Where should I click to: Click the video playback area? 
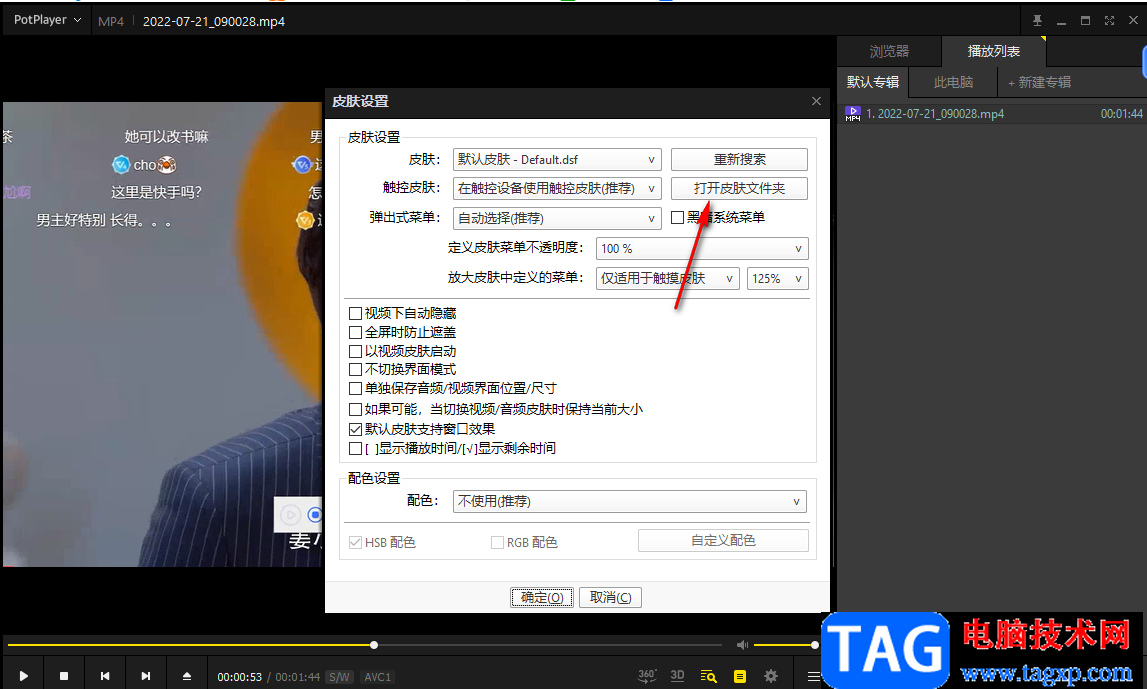click(162, 334)
